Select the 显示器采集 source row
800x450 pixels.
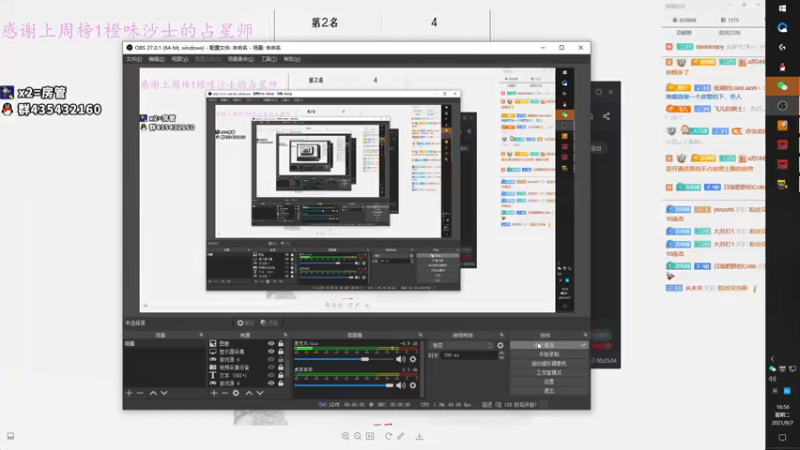(x=248, y=352)
